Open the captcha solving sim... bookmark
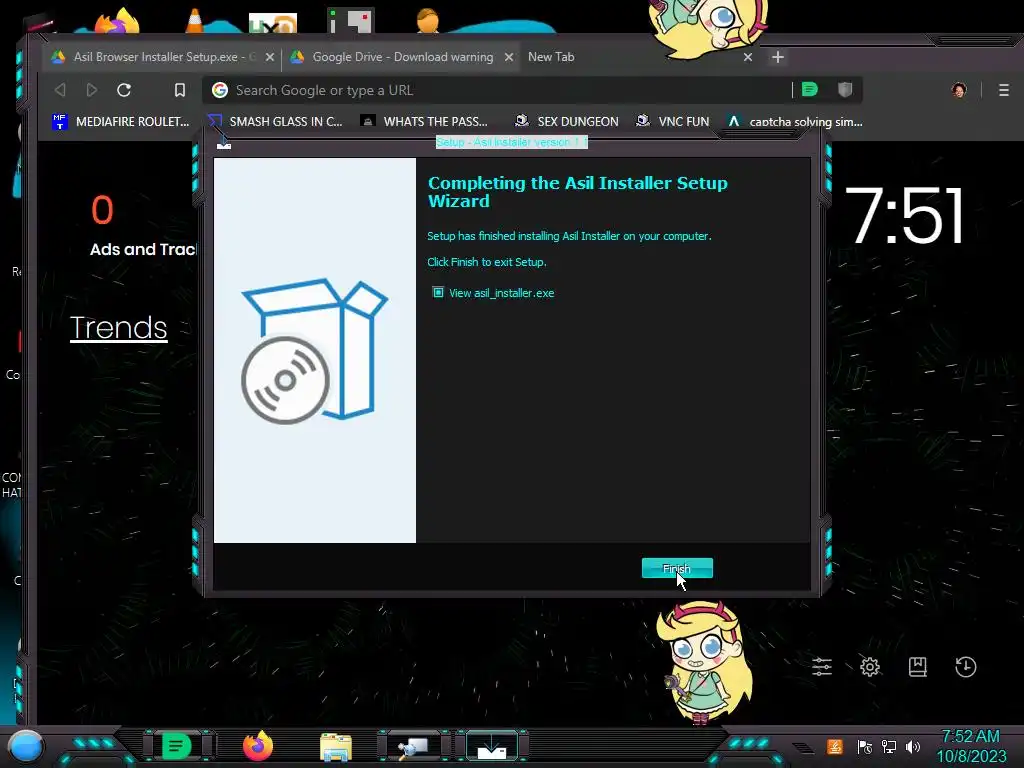This screenshot has height=768, width=1024. [795, 121]
